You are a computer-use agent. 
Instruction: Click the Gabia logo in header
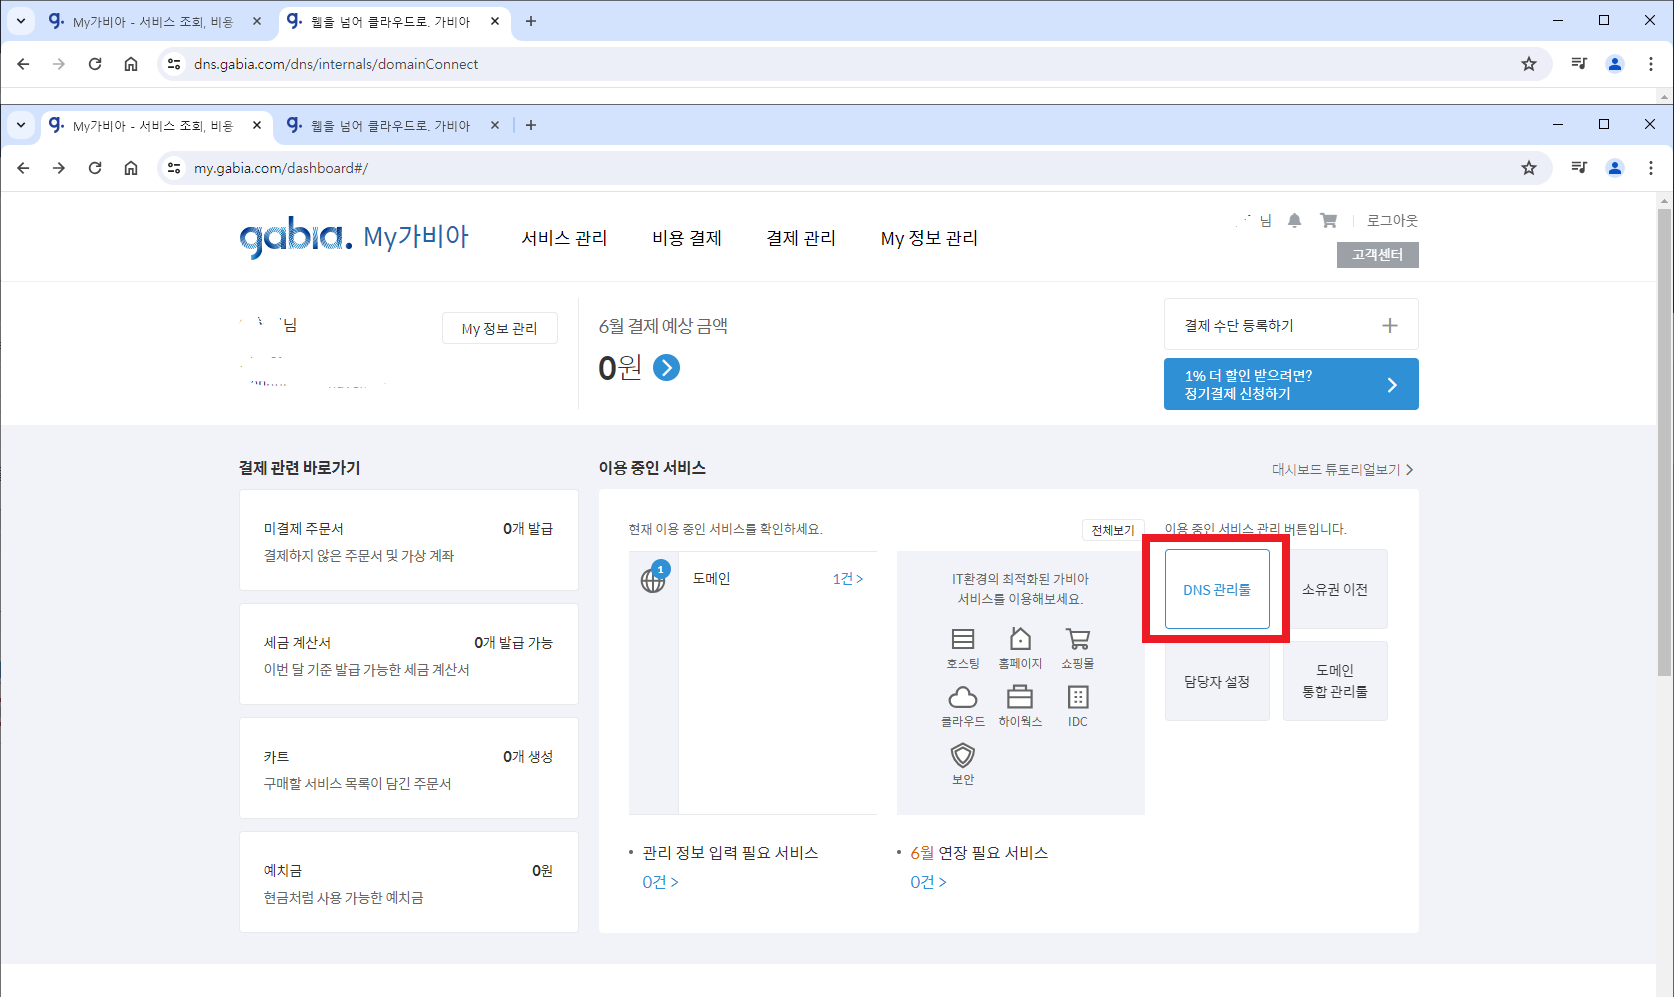coord(296,238)
